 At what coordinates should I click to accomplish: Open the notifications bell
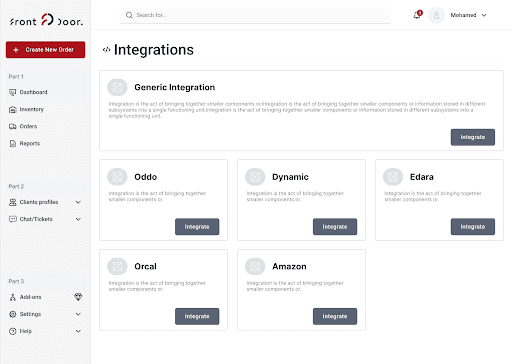click(417, 15)
